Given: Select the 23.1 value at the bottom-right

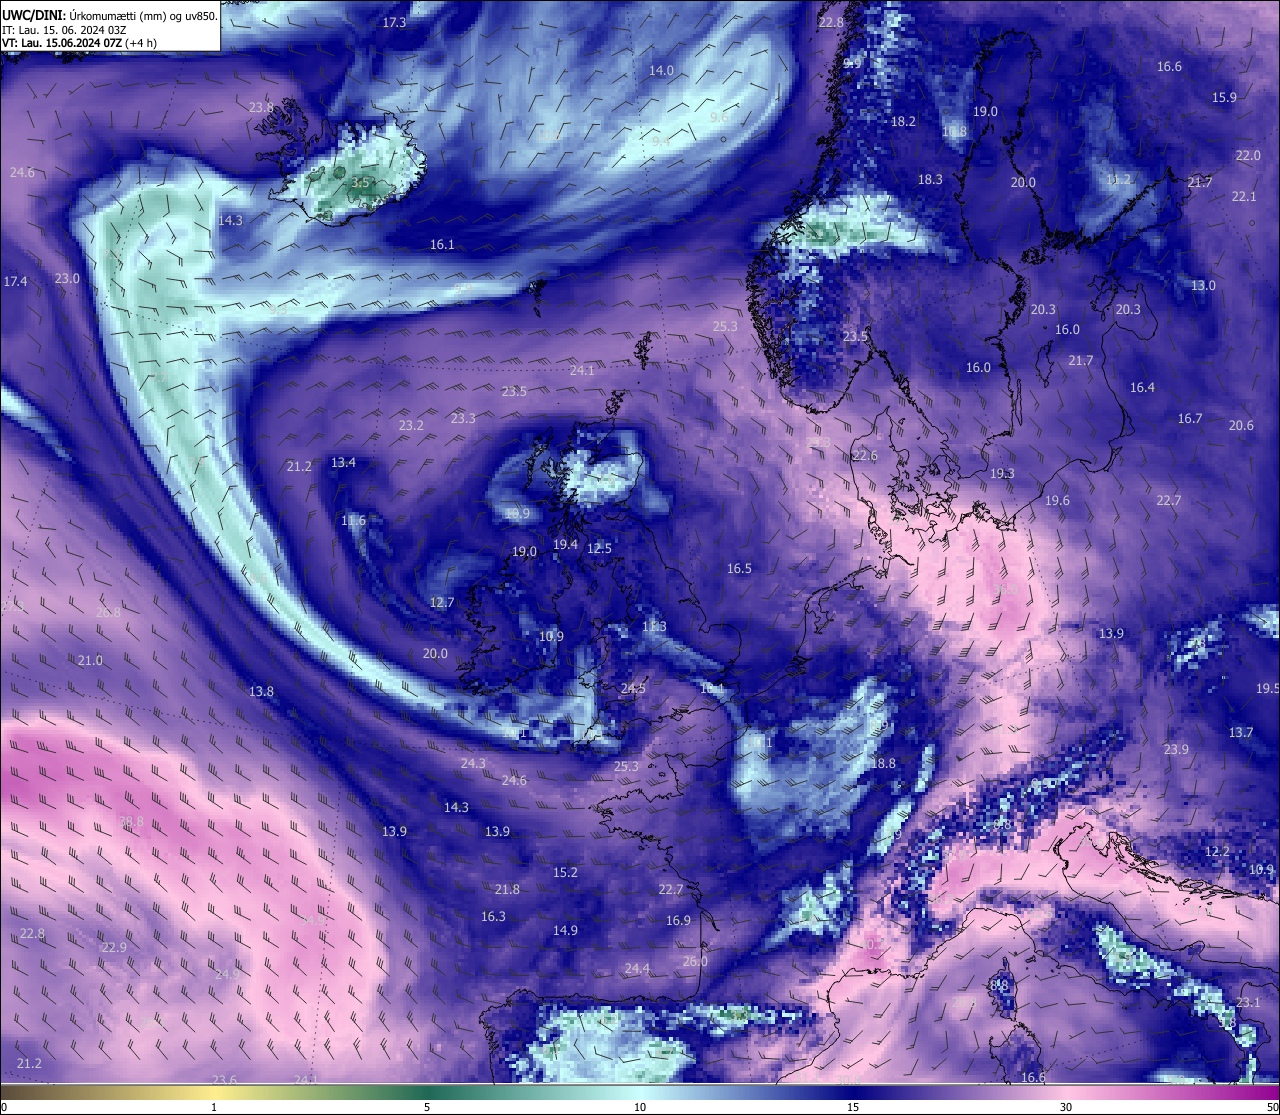Looking at the screenshot, I should point(1247,1002).
